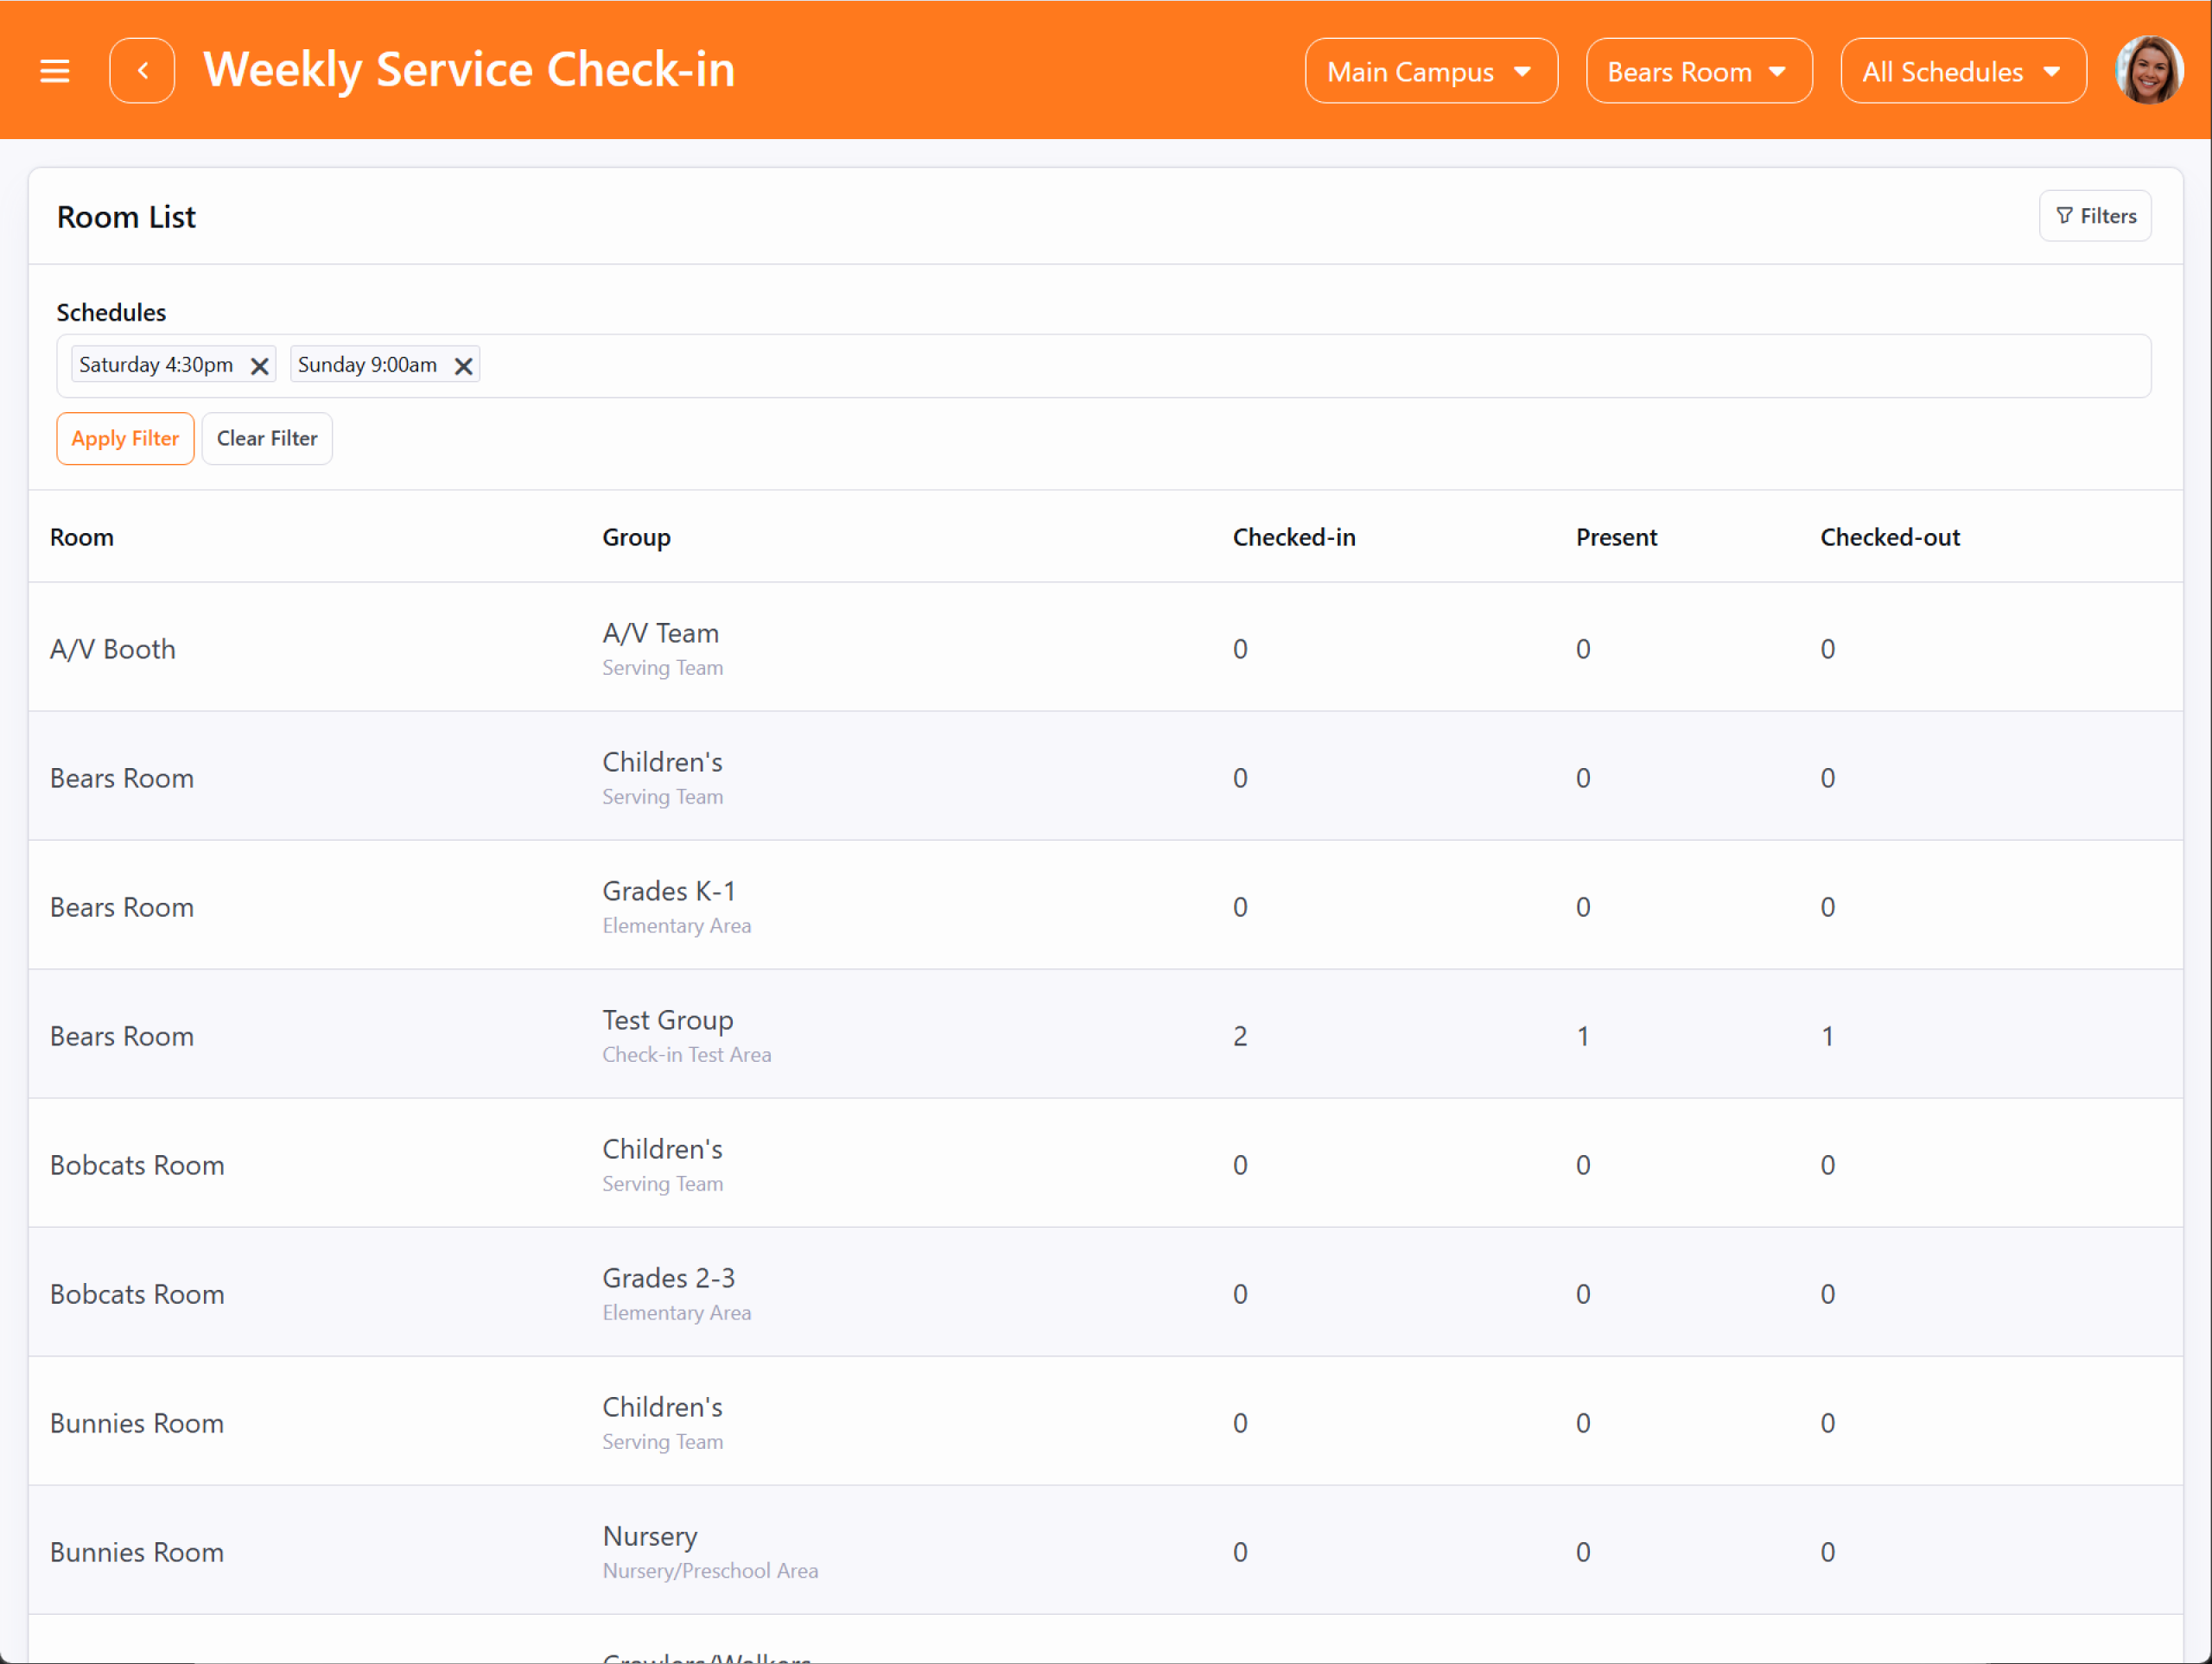Open the user profile avatar
2212x1664 pixels.
pyautogui.click(x=2148, y=71)
